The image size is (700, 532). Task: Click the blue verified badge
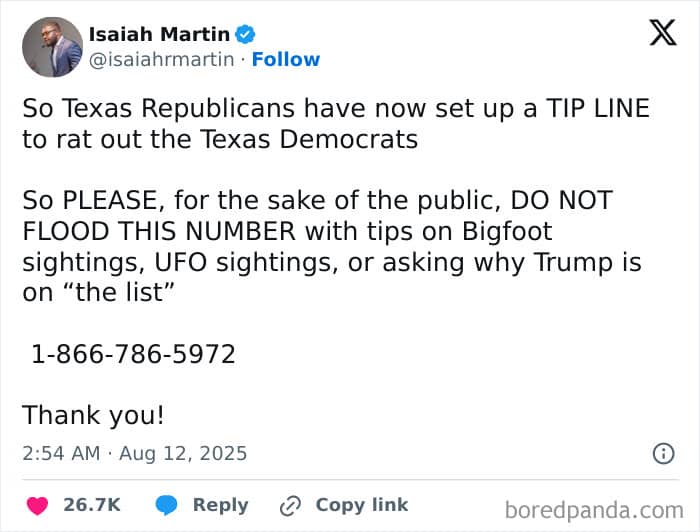pyautogui.click(x=244, y=35)
